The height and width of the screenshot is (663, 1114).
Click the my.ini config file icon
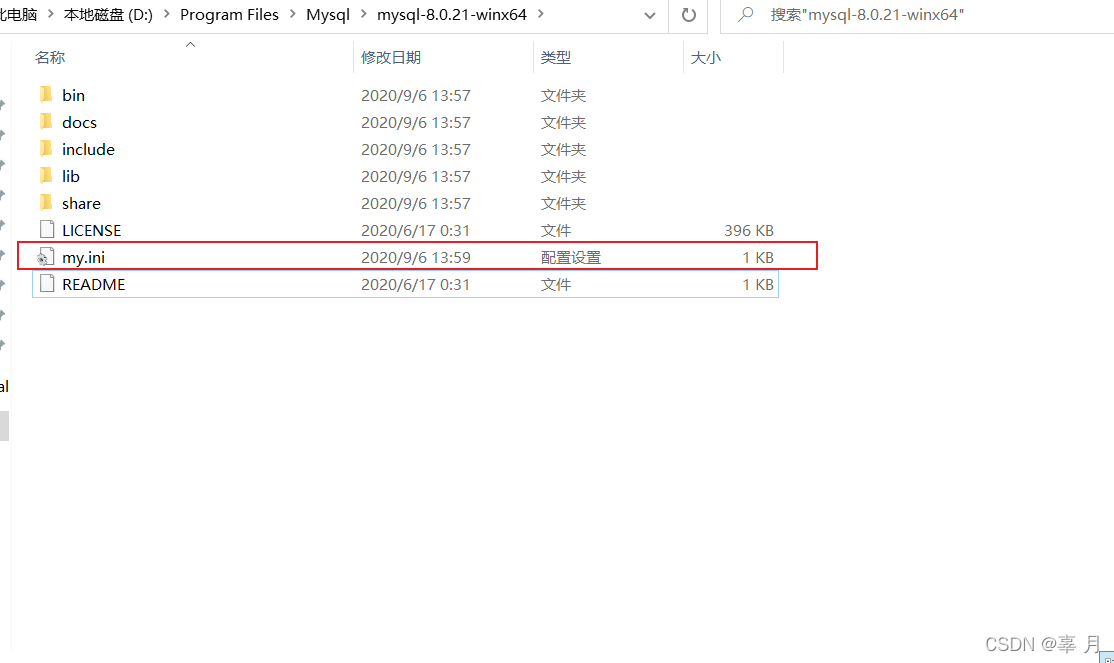pyautogui.click(x=46, y=257)
